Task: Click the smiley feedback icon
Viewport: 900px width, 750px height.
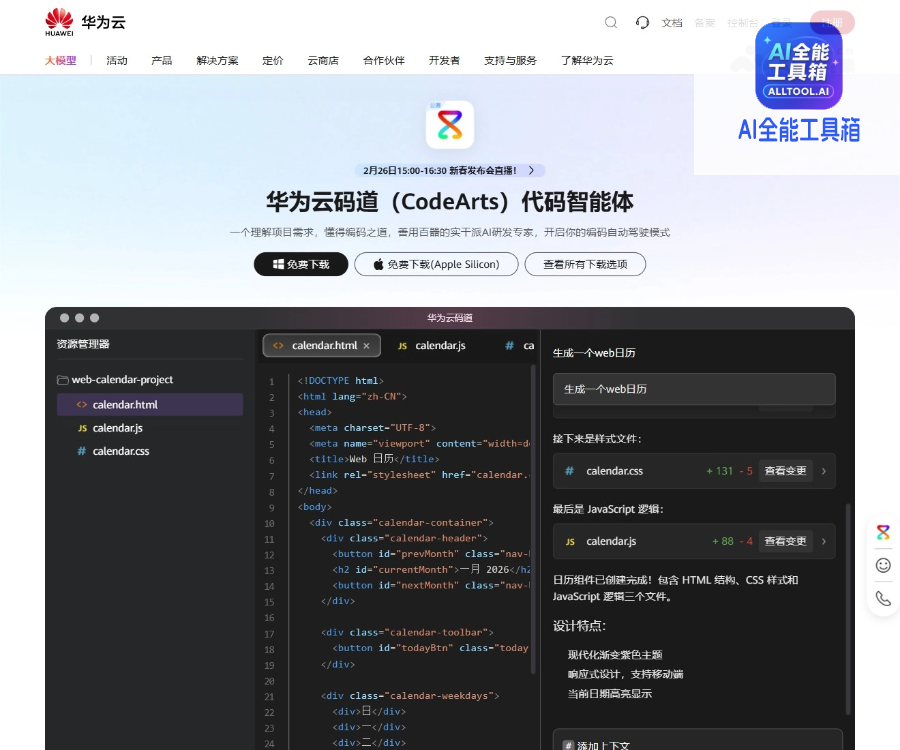Action: 883,566
